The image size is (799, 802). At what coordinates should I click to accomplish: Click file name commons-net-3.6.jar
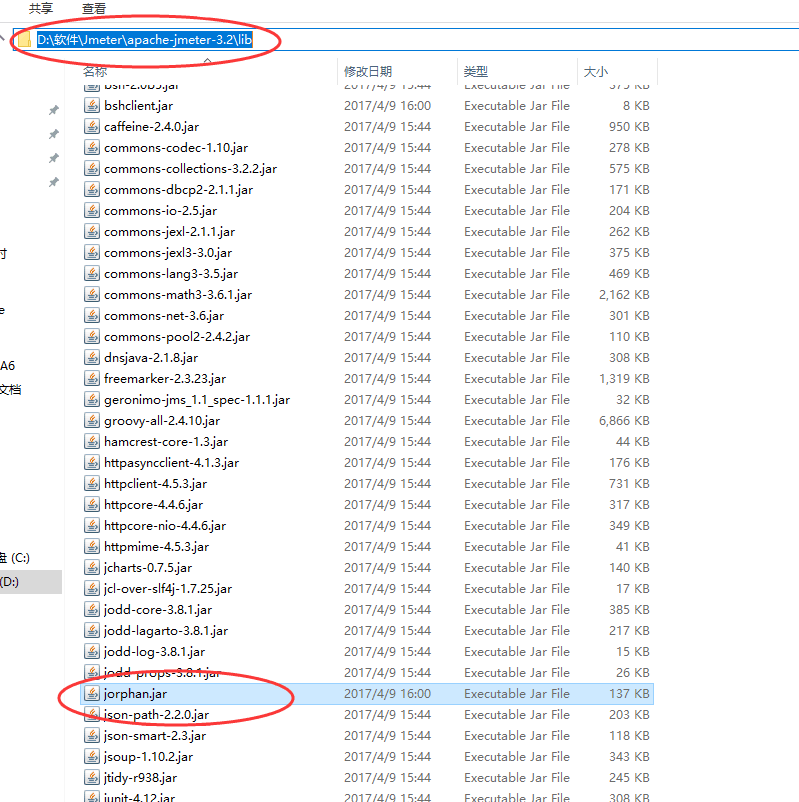tap(164, 316)
